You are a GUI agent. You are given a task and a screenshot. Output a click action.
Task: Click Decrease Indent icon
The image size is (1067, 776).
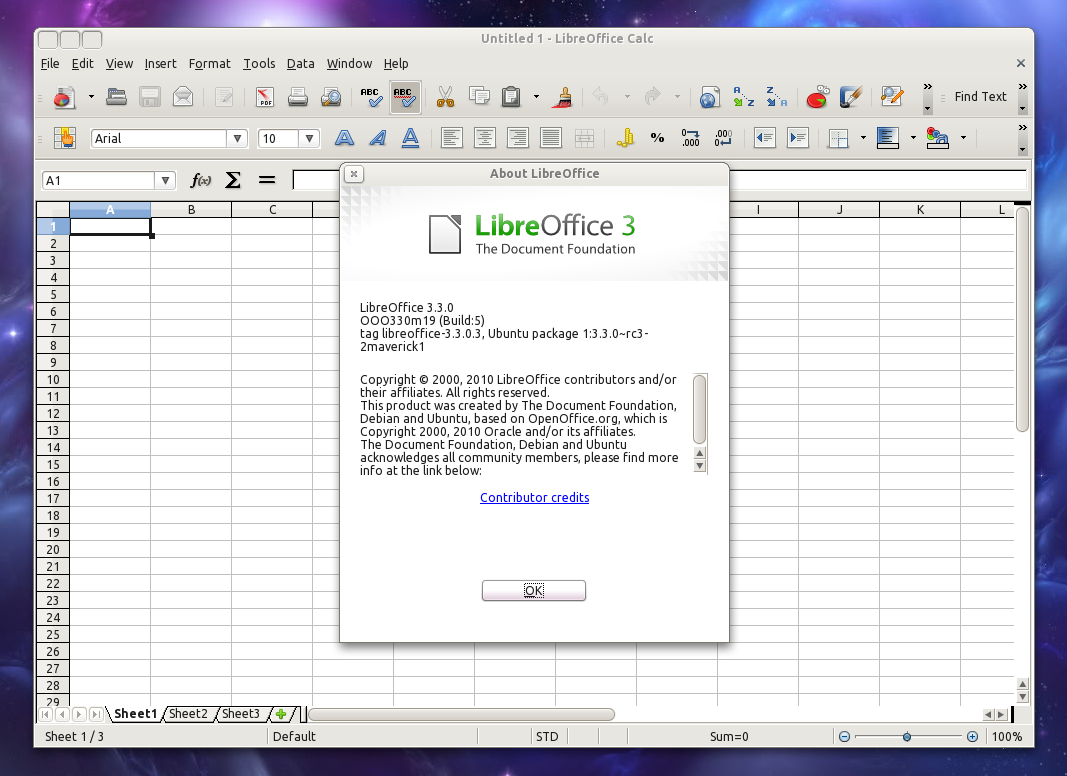(x=765, y=138)
